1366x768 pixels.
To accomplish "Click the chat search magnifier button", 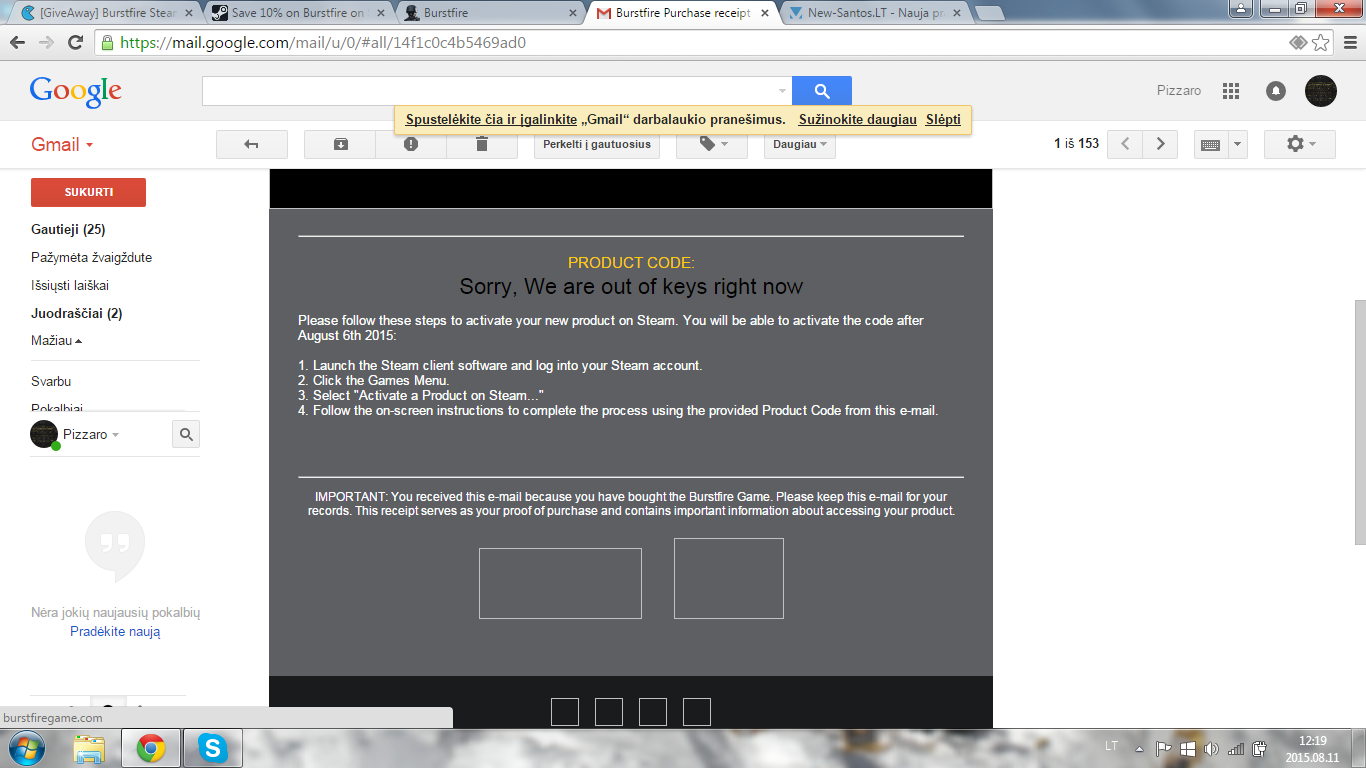I will [186, 434].
